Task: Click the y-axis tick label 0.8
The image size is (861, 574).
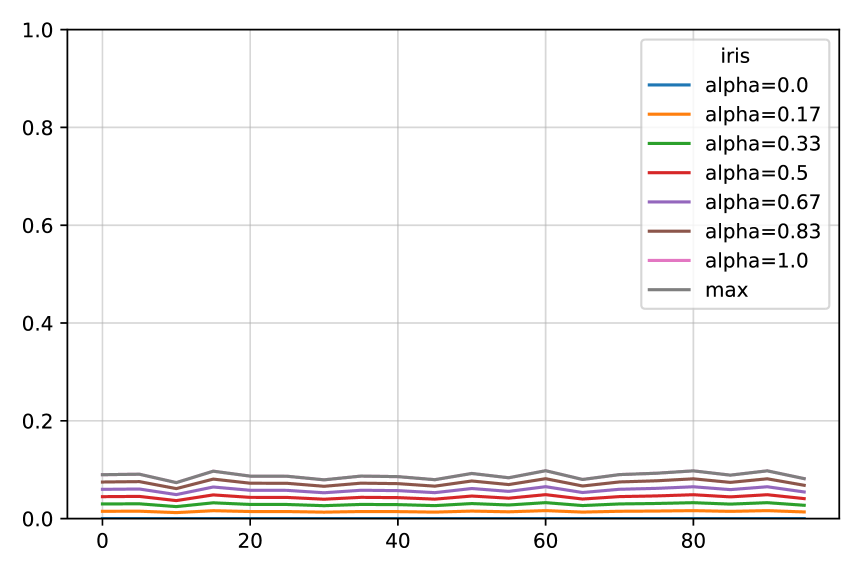Action: 37,128
